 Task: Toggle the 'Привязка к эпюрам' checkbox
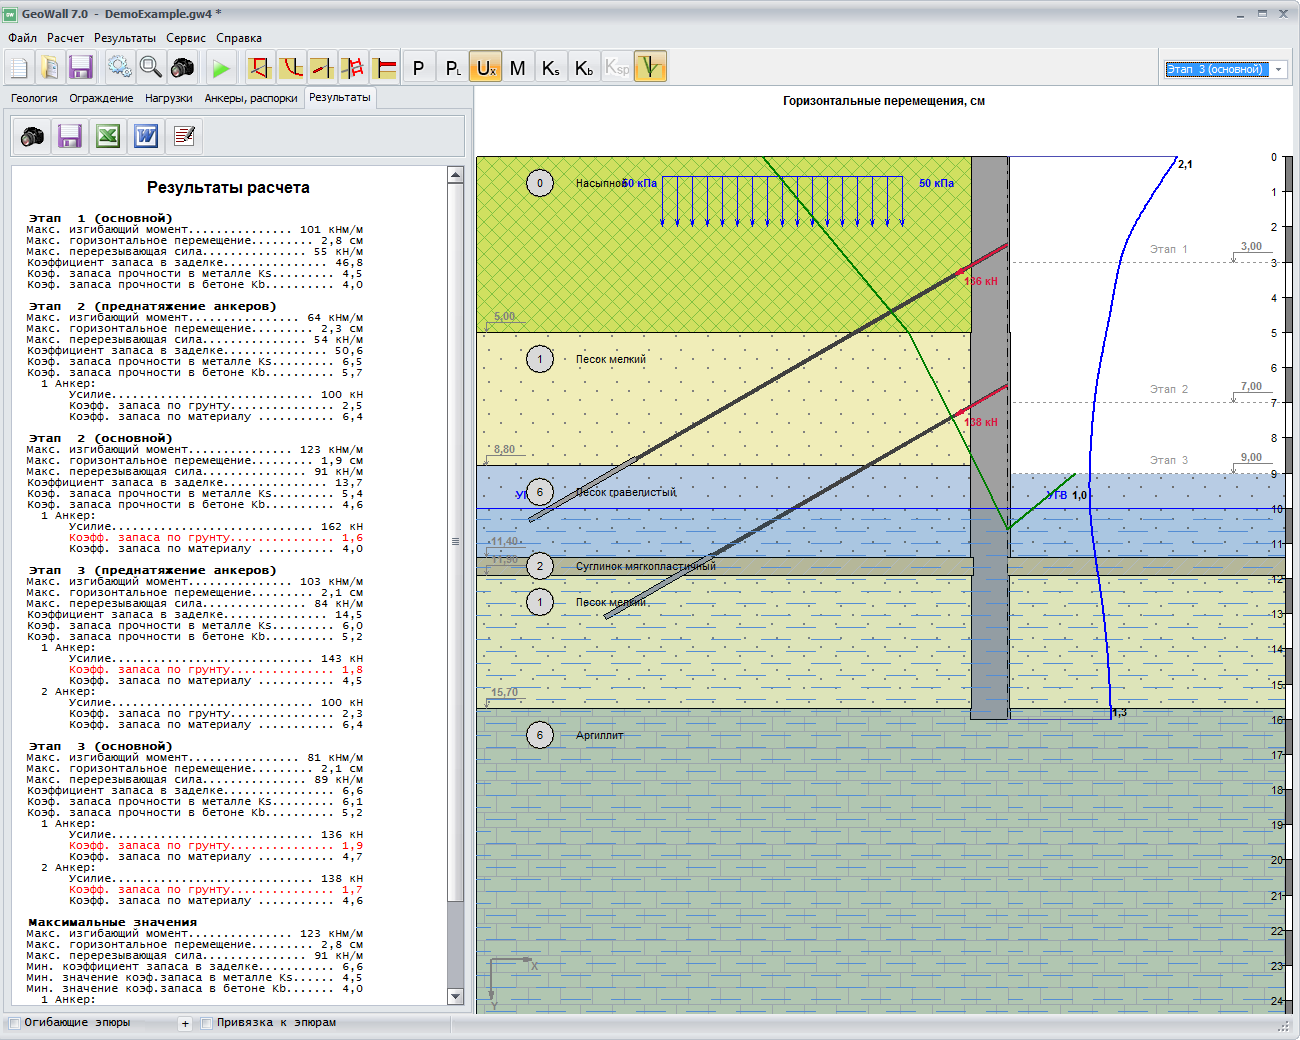click(x=207, y=1023)
